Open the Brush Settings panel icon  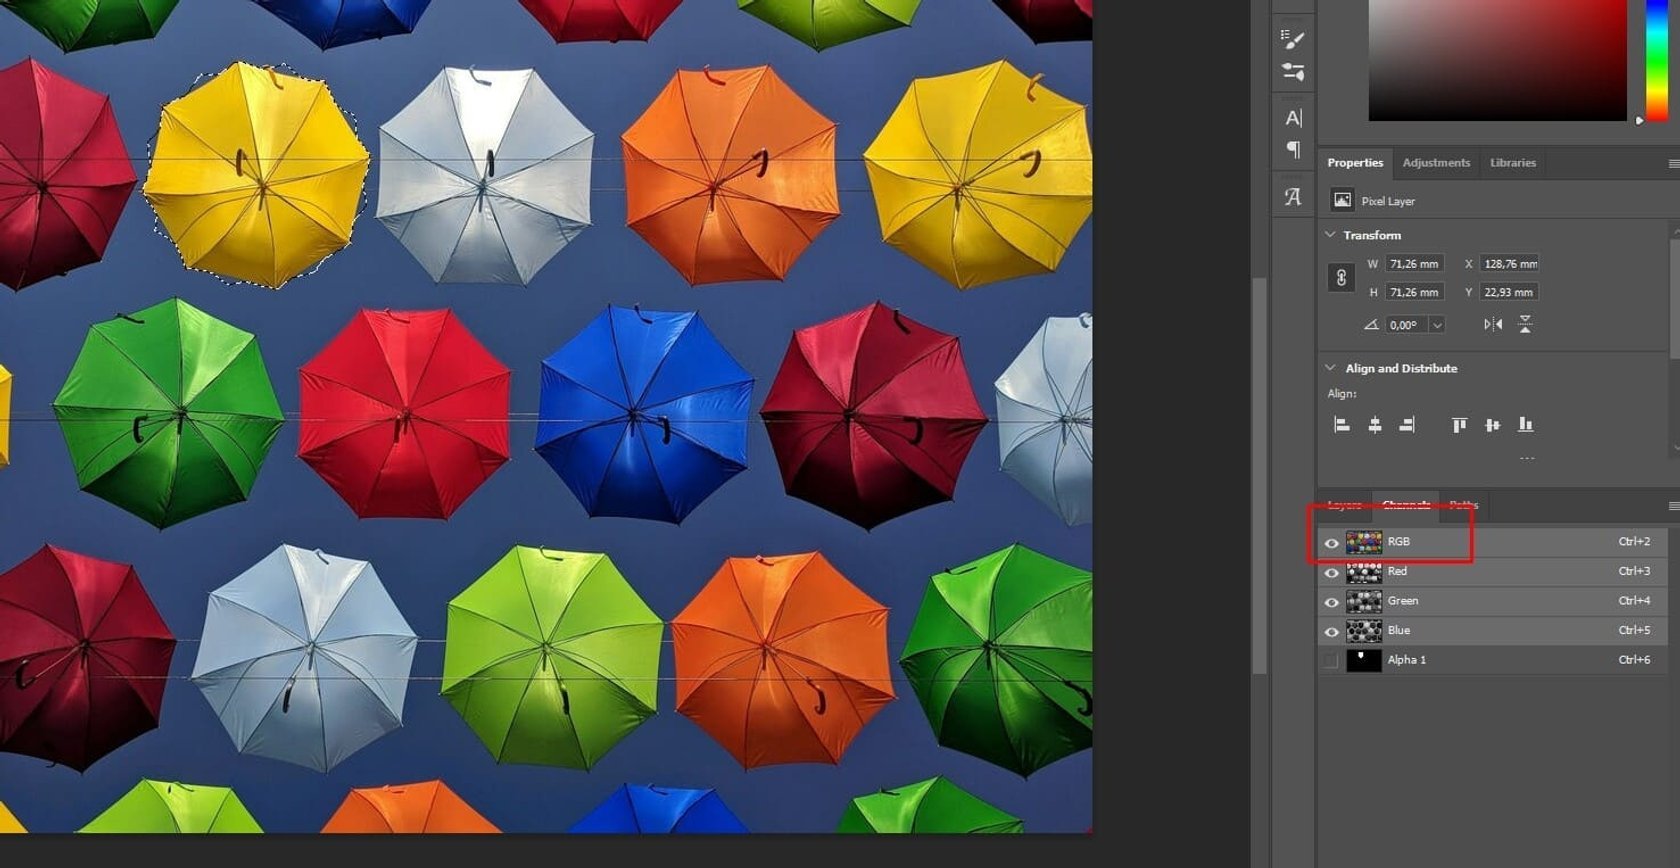coord(1293,40)
